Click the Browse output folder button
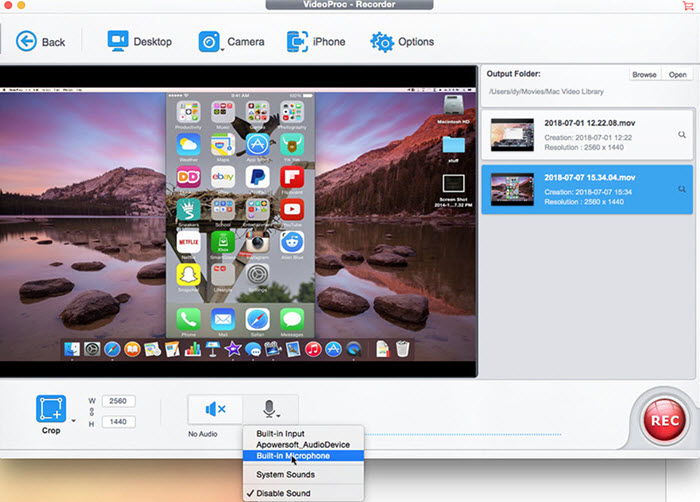700x502 pixels. pos(644,75)
